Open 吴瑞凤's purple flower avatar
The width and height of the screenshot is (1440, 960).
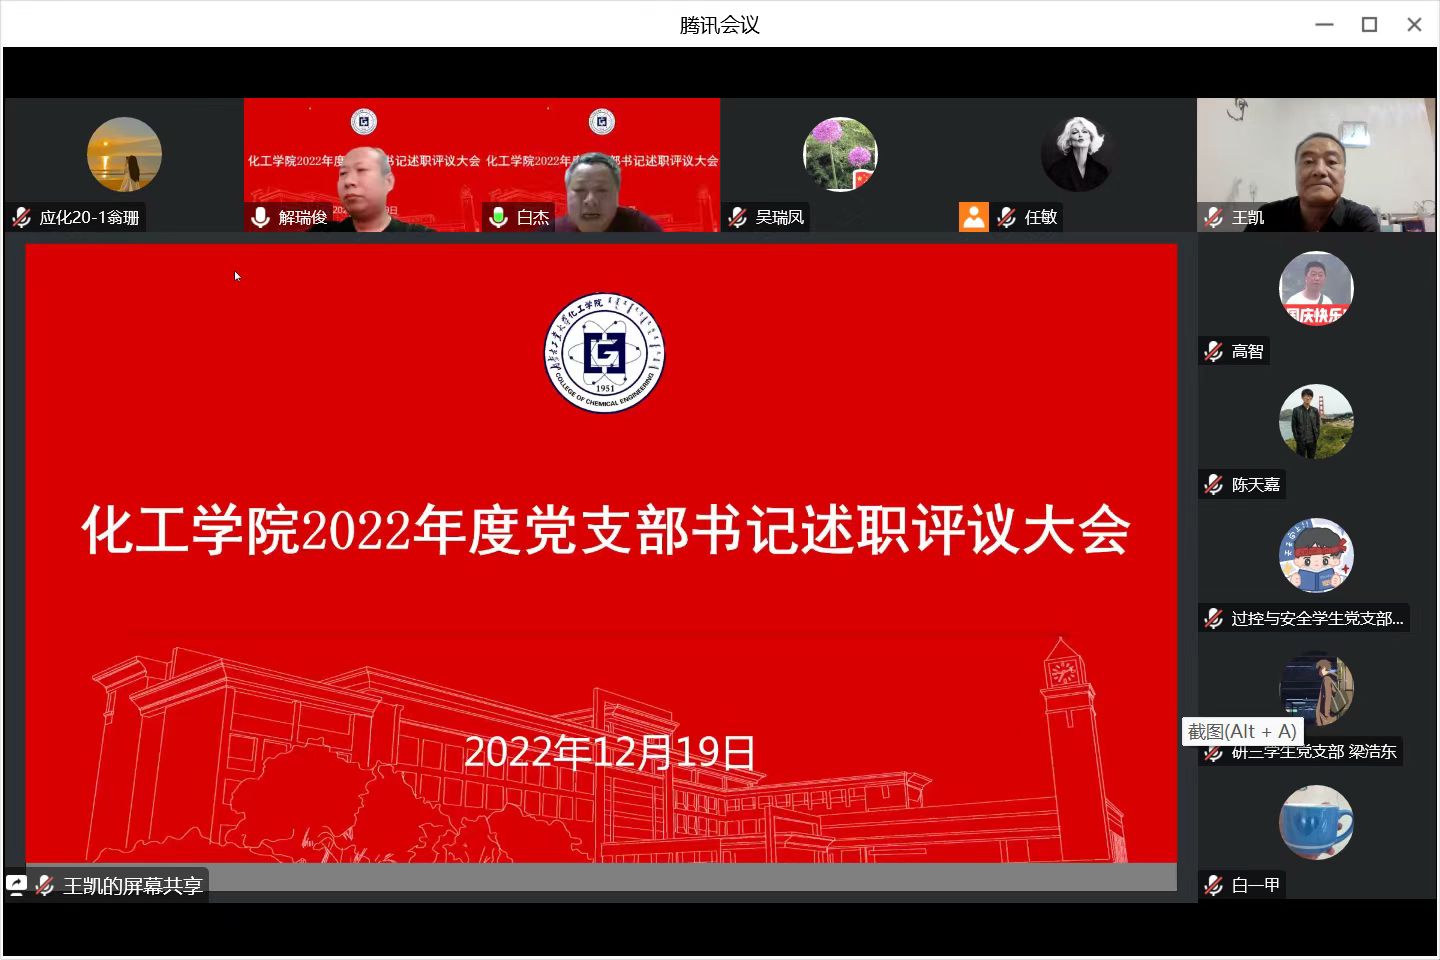(x=840, y=155)
